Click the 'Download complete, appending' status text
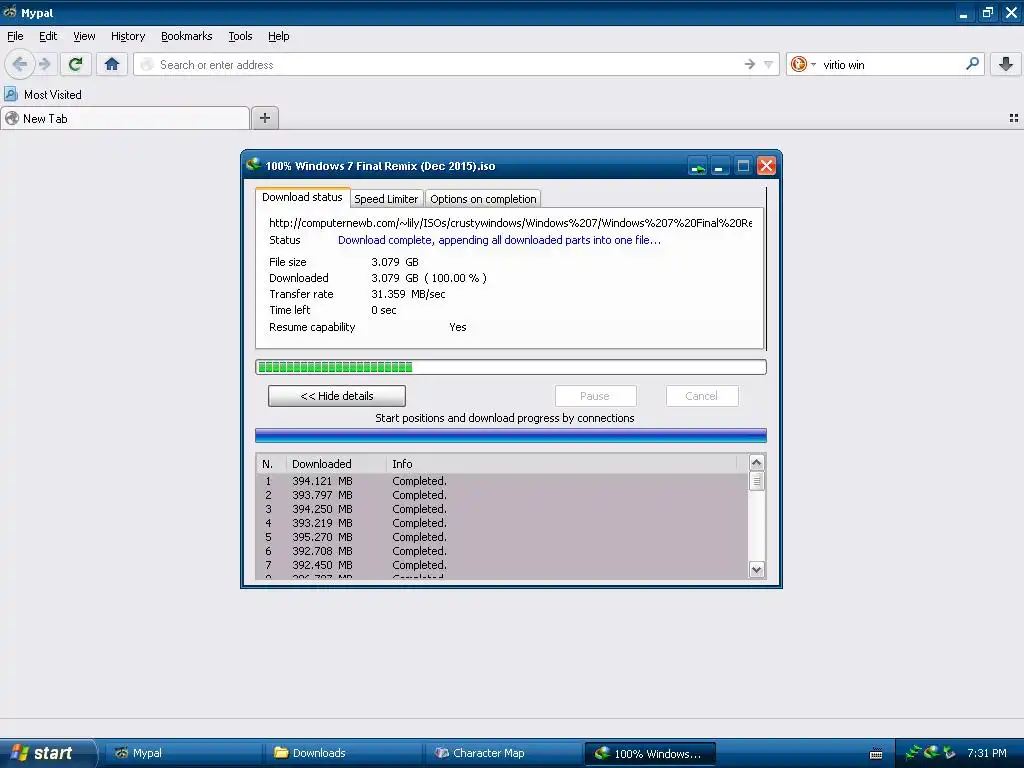 point(499,240)
